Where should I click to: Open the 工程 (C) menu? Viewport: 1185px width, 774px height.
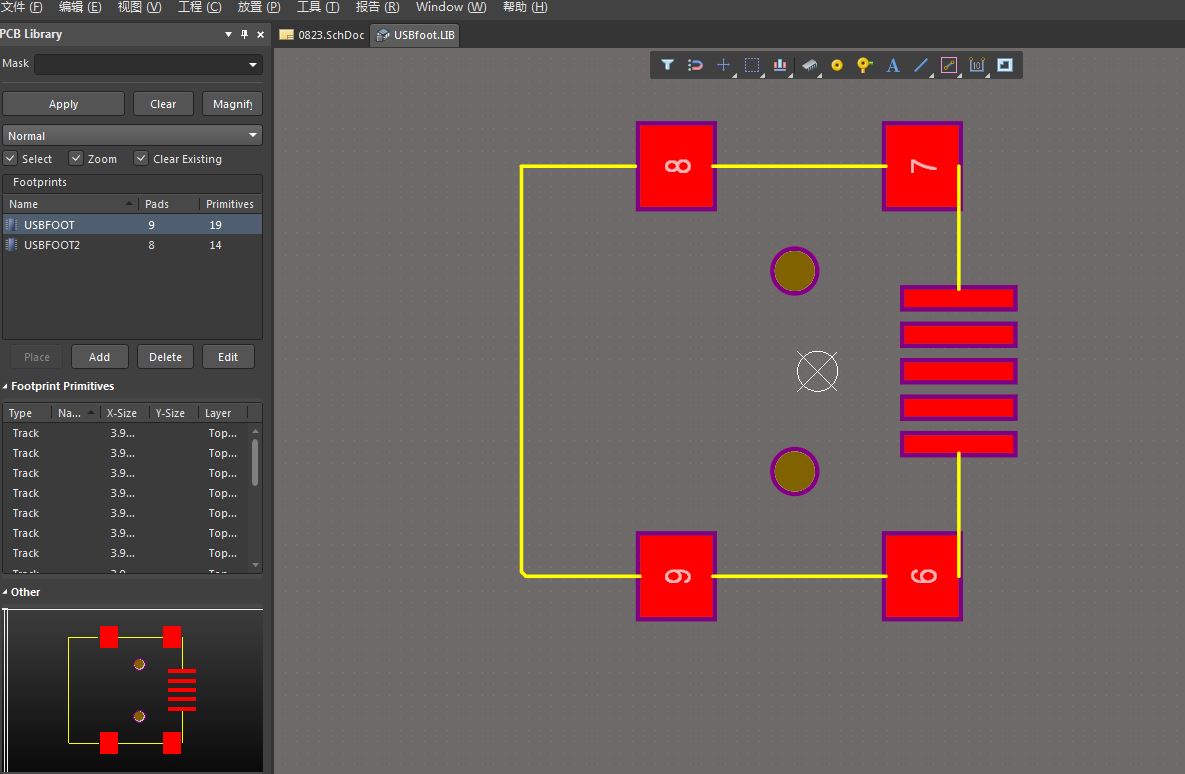pyautogui.click(x=200, y=7)
